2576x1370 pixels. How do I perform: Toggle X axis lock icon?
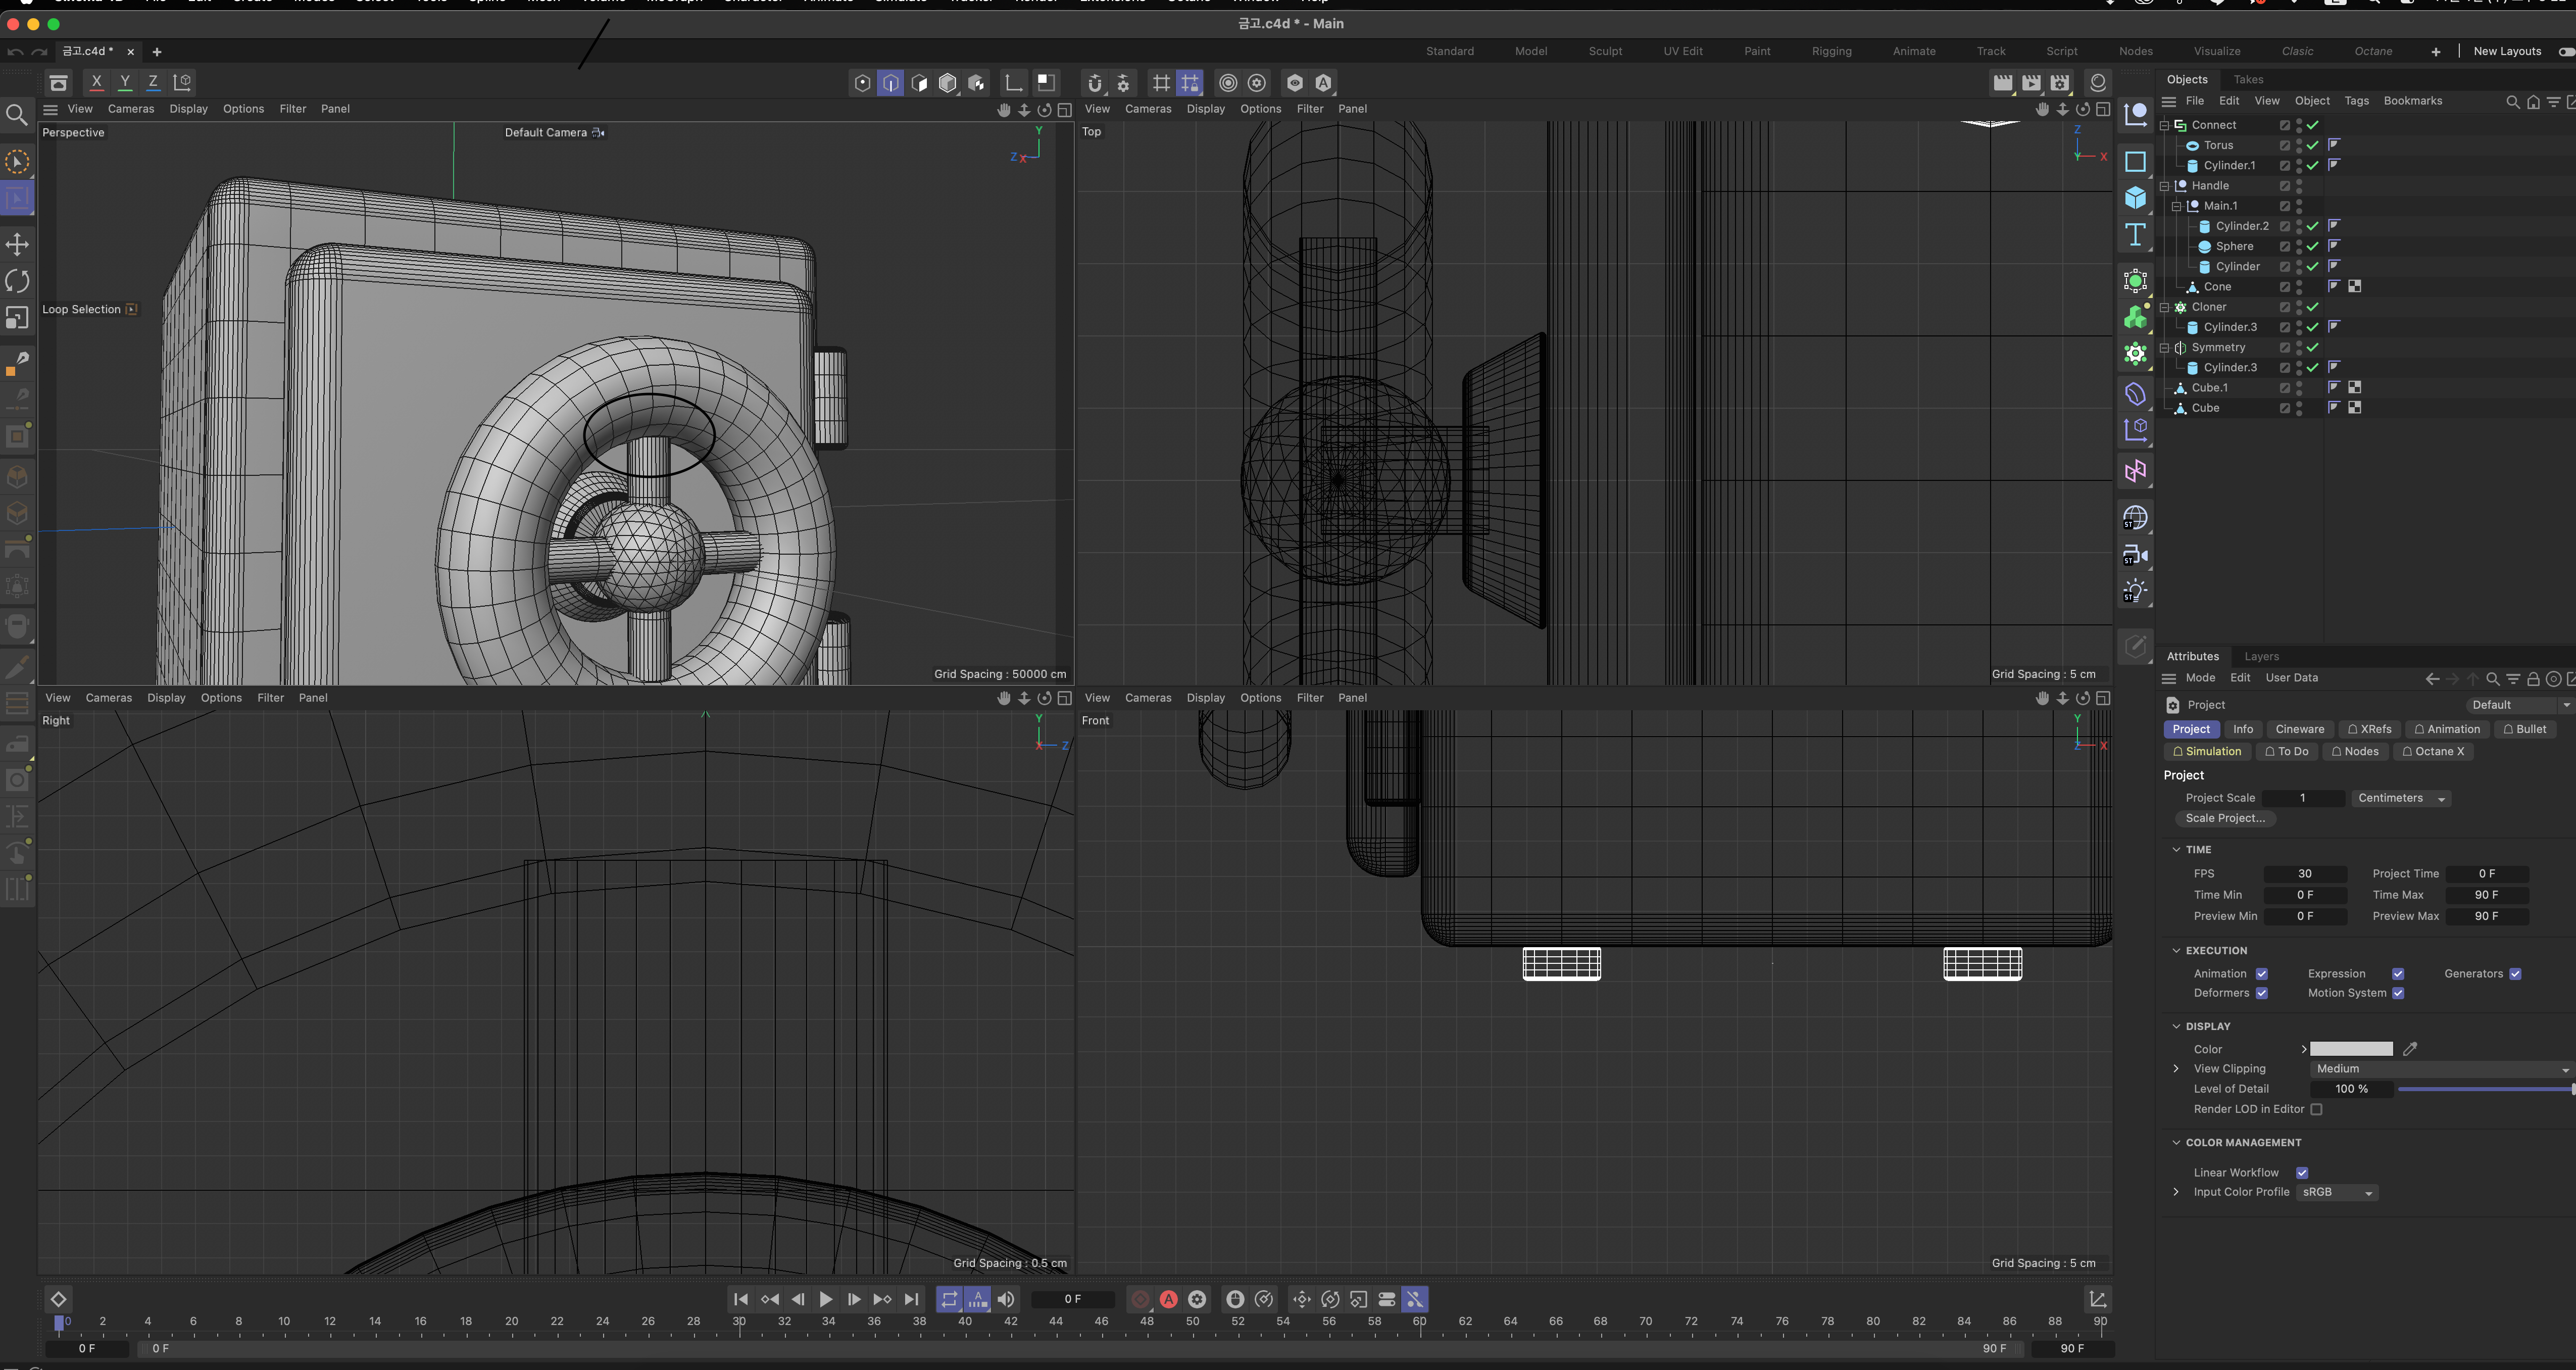(x=96, y=82)
